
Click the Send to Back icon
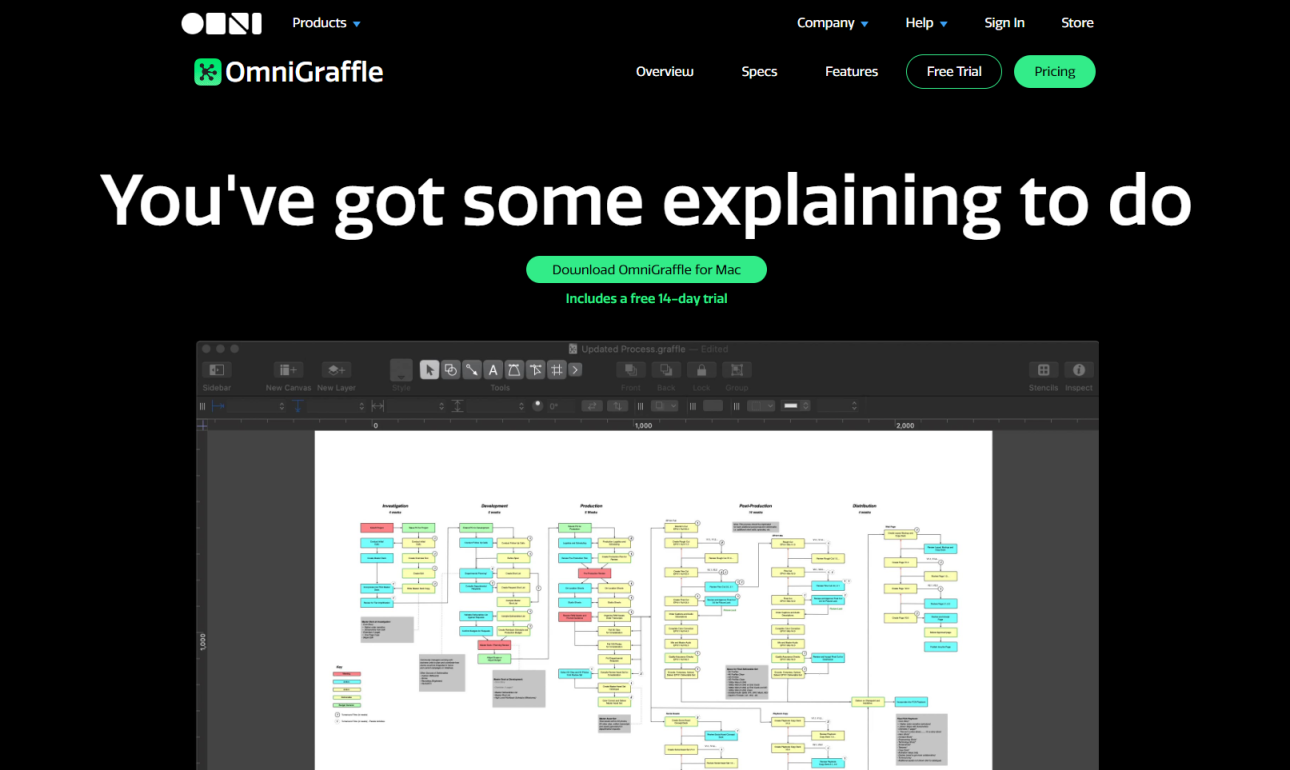pyautogui.click(x=666, y=370)
